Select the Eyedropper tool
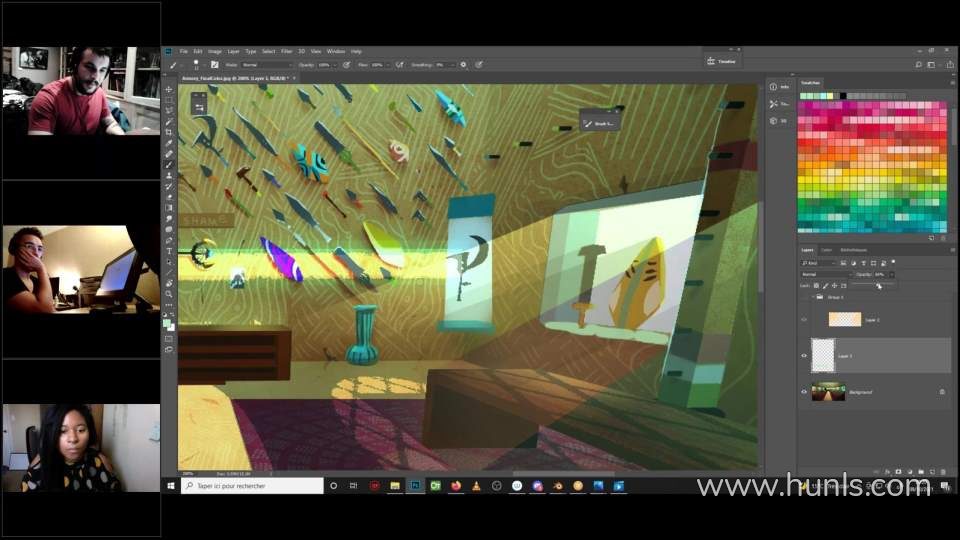 pos(169,143)
